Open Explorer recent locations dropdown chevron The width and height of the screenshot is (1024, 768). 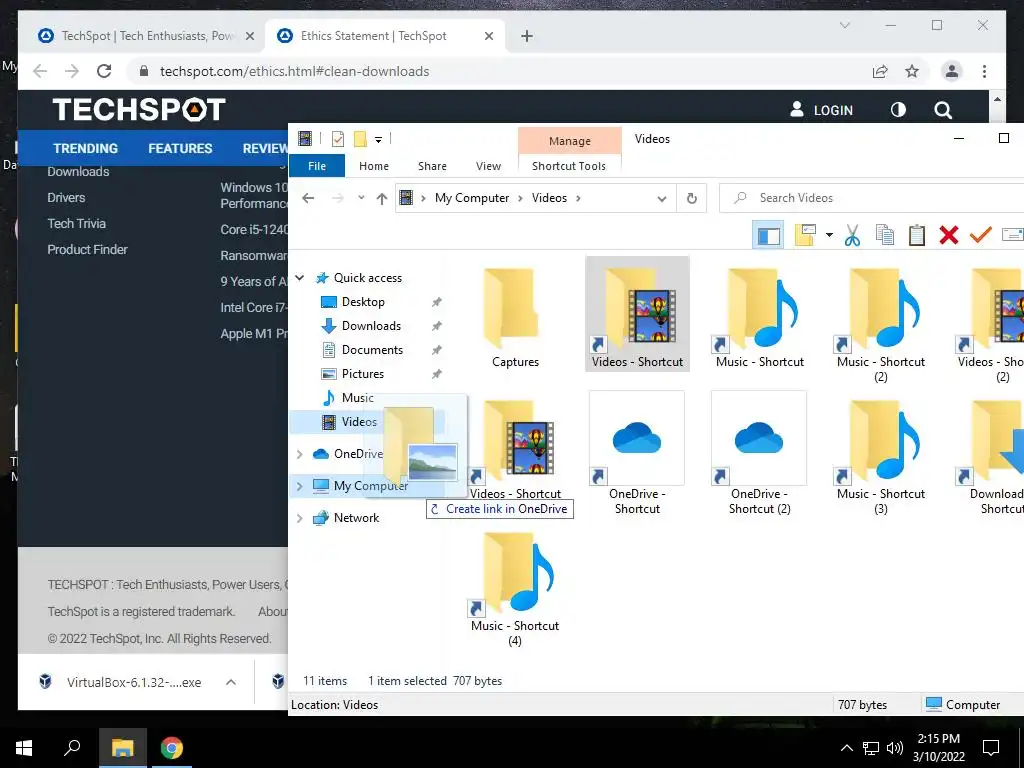click(361, 198)
